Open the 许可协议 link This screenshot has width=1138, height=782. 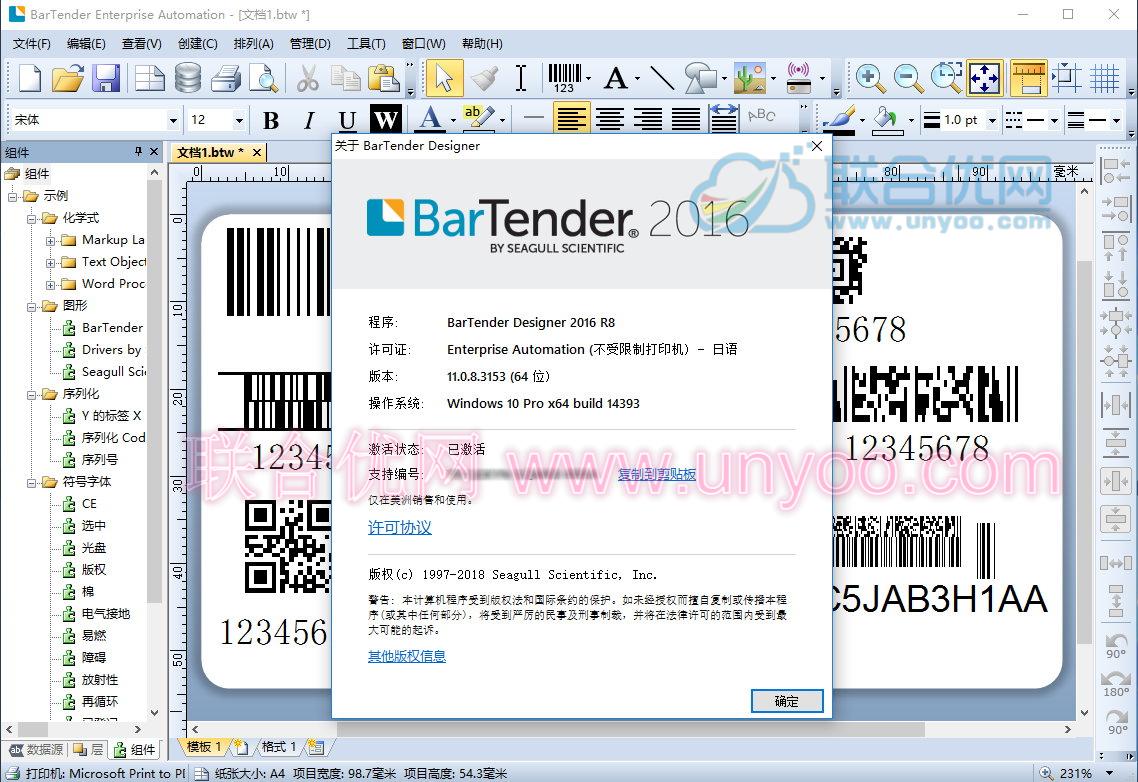coord(400,528)
